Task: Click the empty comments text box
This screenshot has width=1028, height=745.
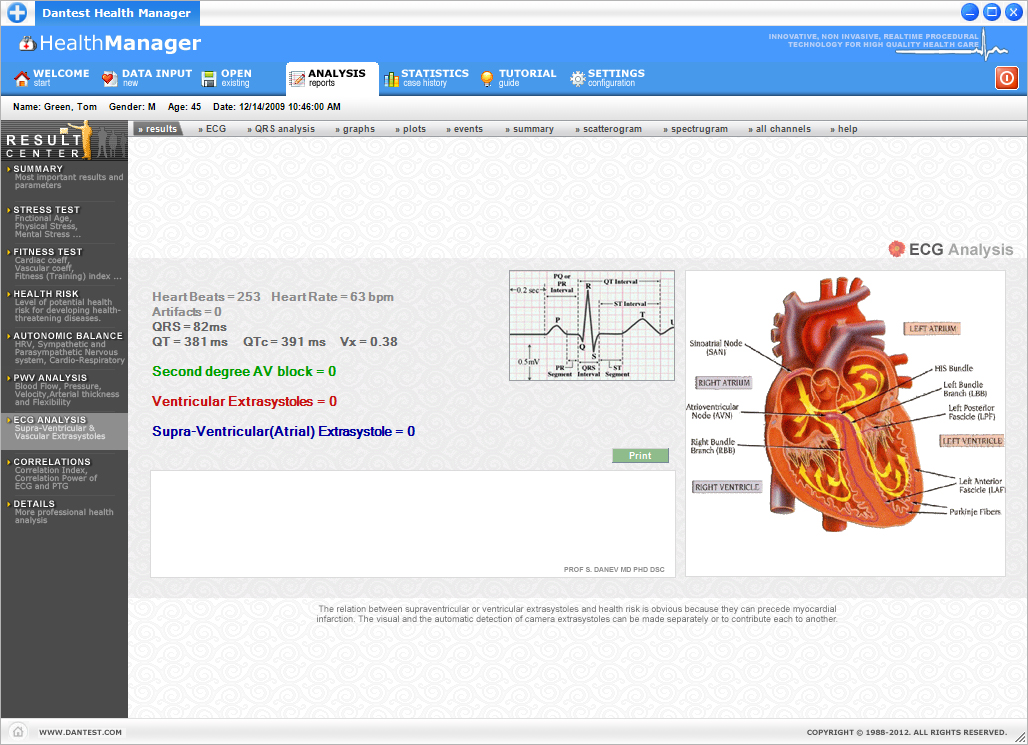Action: [x=412, y=523]
